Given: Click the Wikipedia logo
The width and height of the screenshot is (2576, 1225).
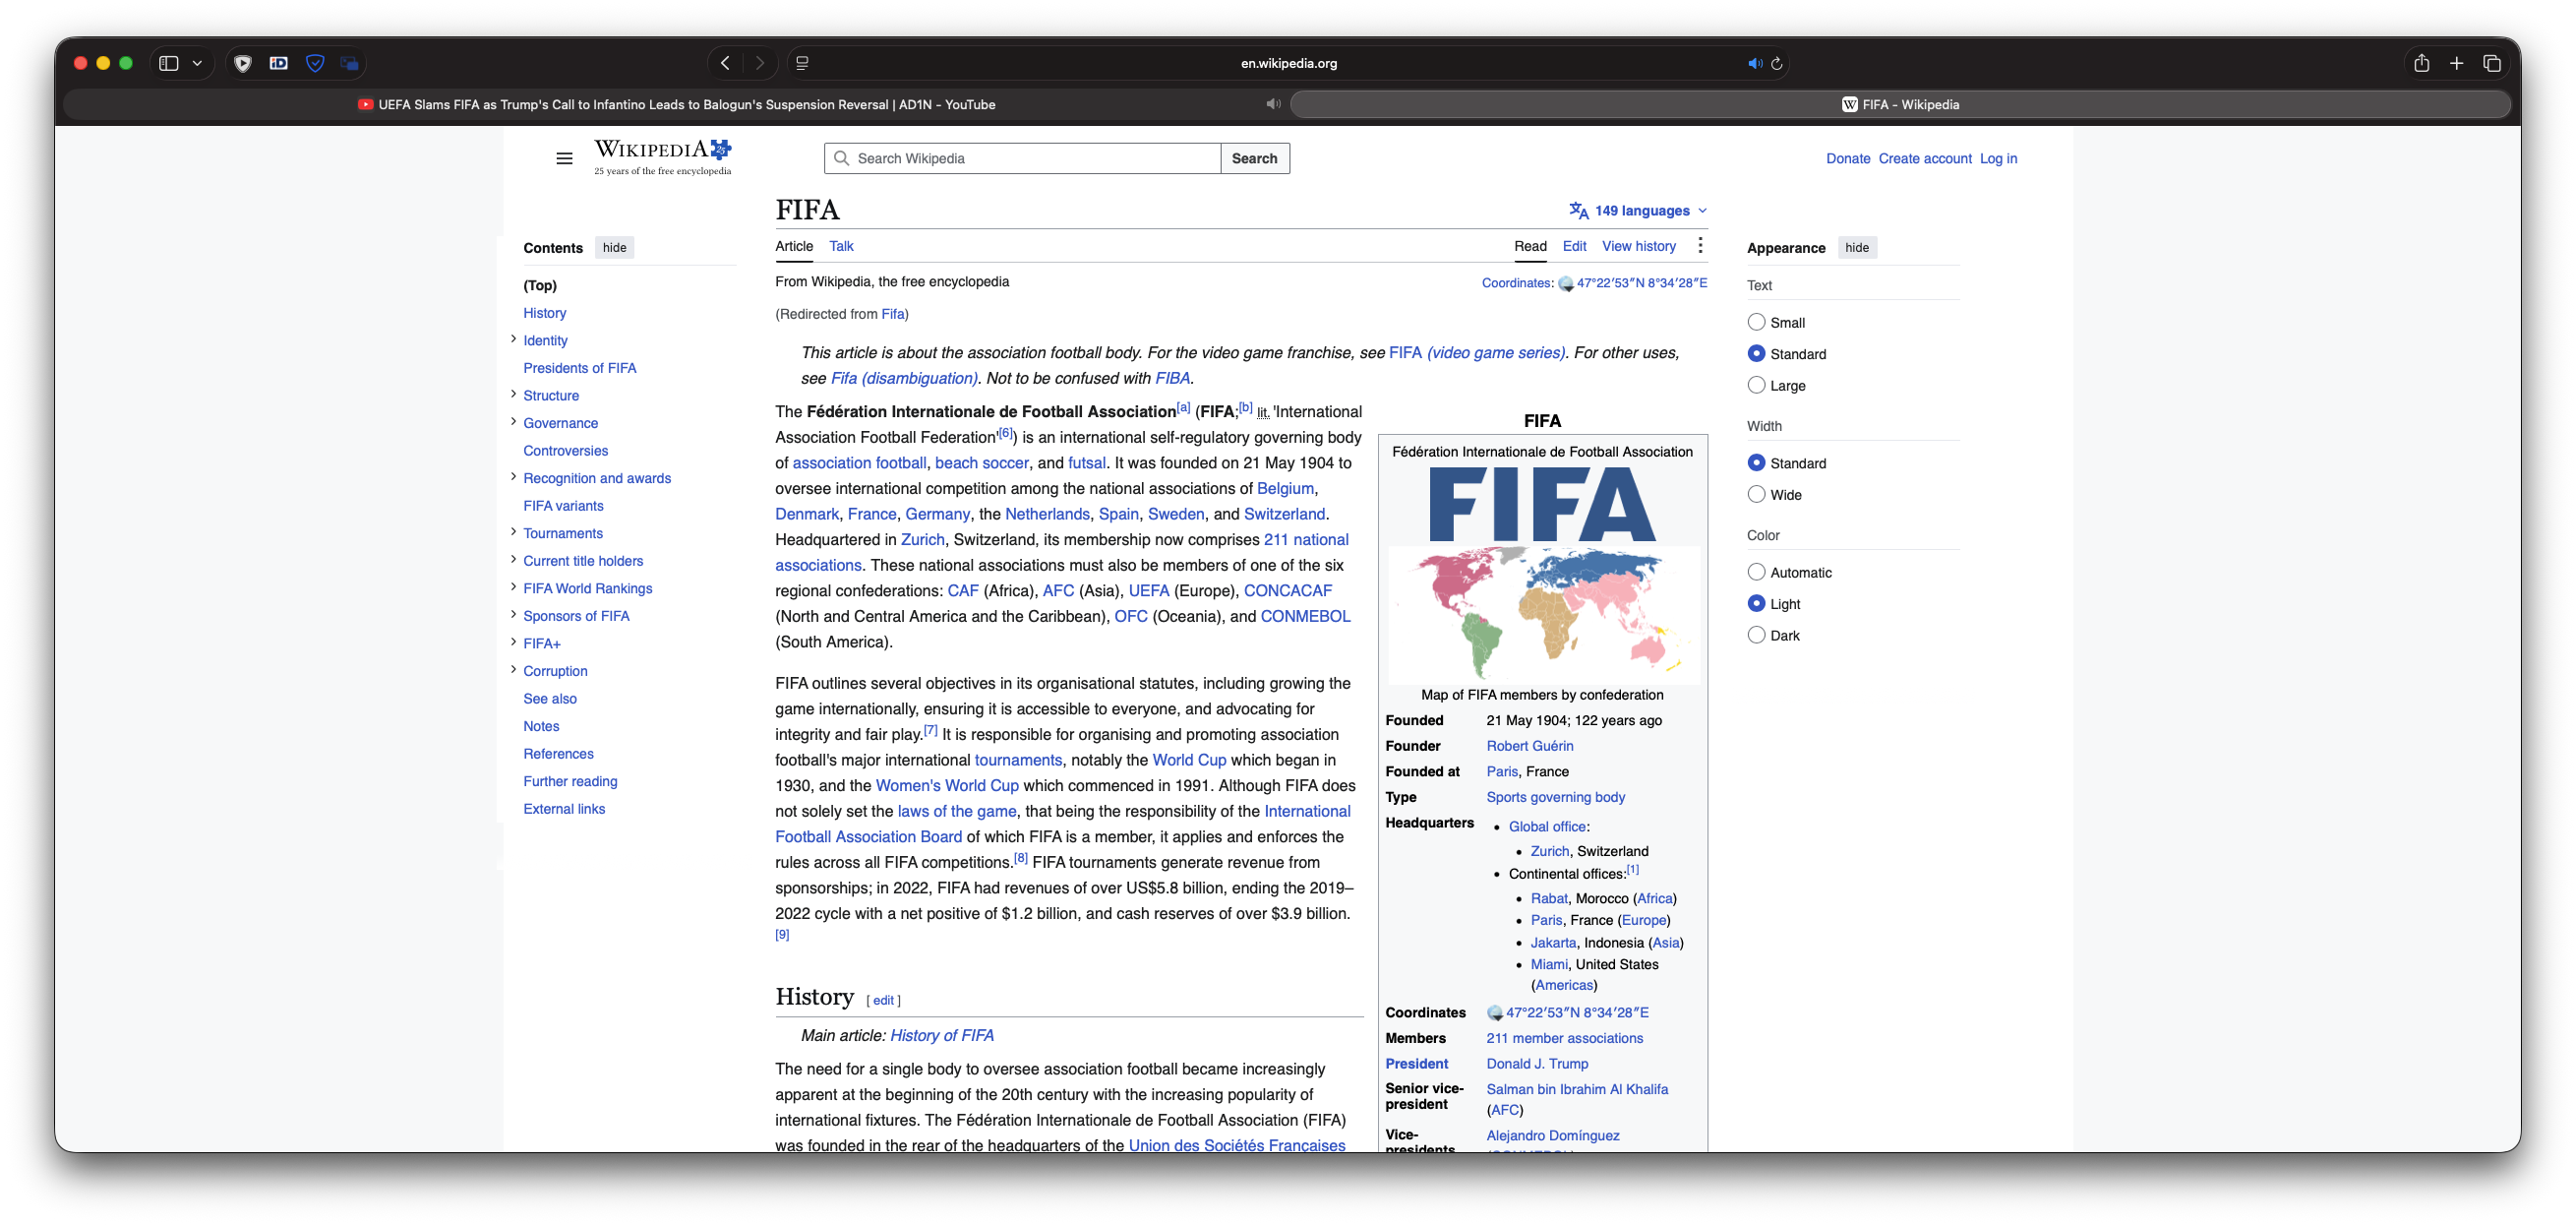Looking at the screenshot, I should coord(663,157).
